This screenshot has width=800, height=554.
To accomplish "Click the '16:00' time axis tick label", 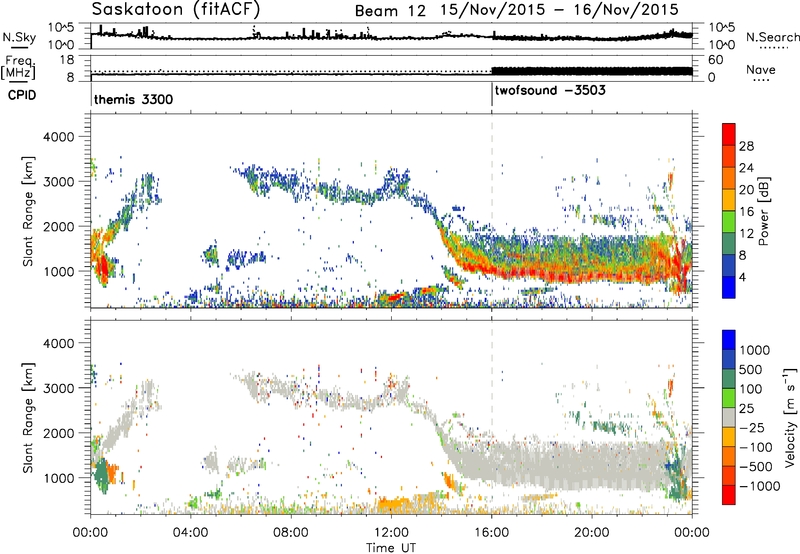I will pos(491,533).
